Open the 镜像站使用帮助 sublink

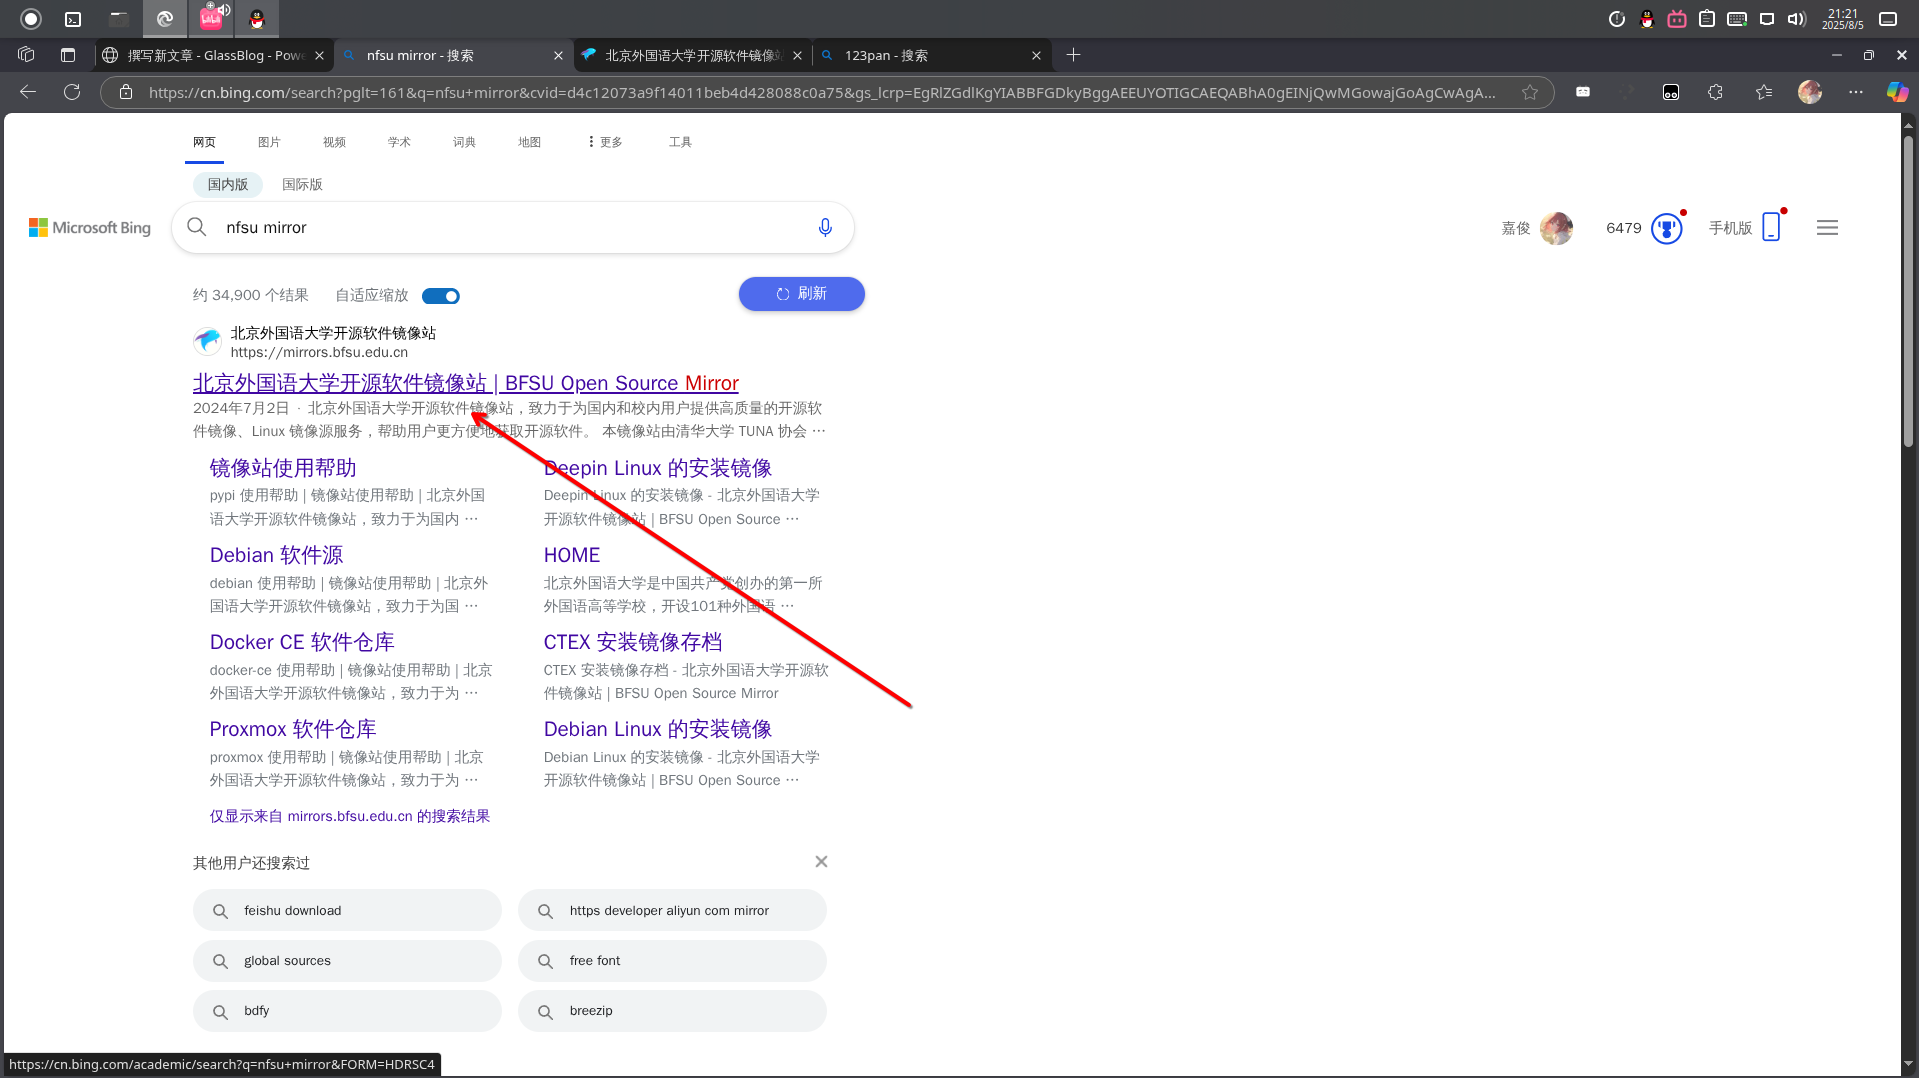coord(283,468)
